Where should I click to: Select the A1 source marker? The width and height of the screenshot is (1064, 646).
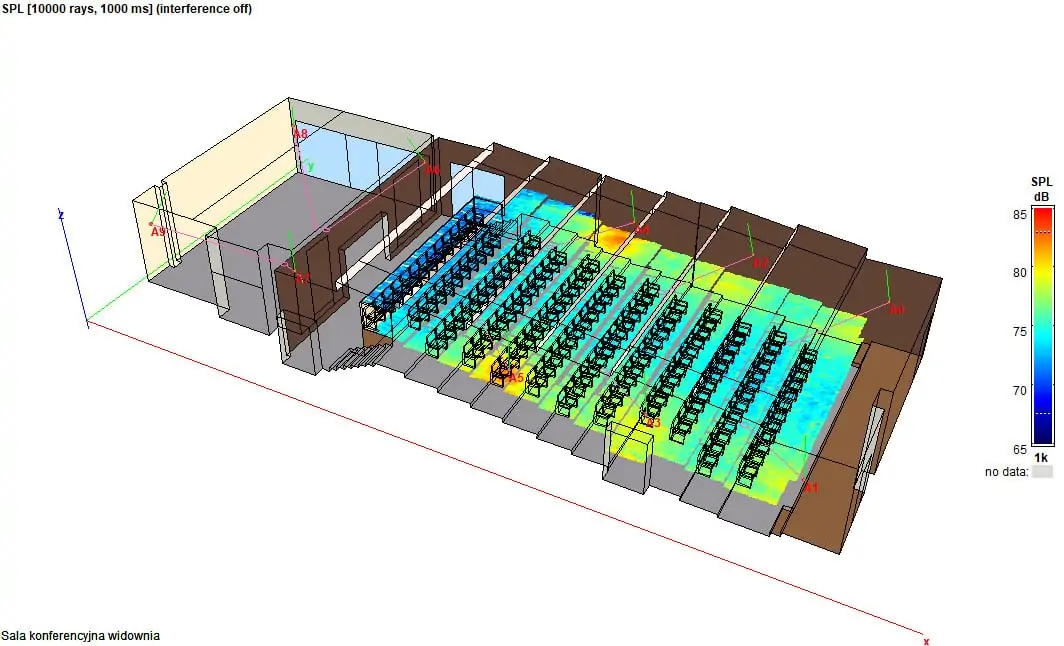pyautogui.click(x=811, y=488)
